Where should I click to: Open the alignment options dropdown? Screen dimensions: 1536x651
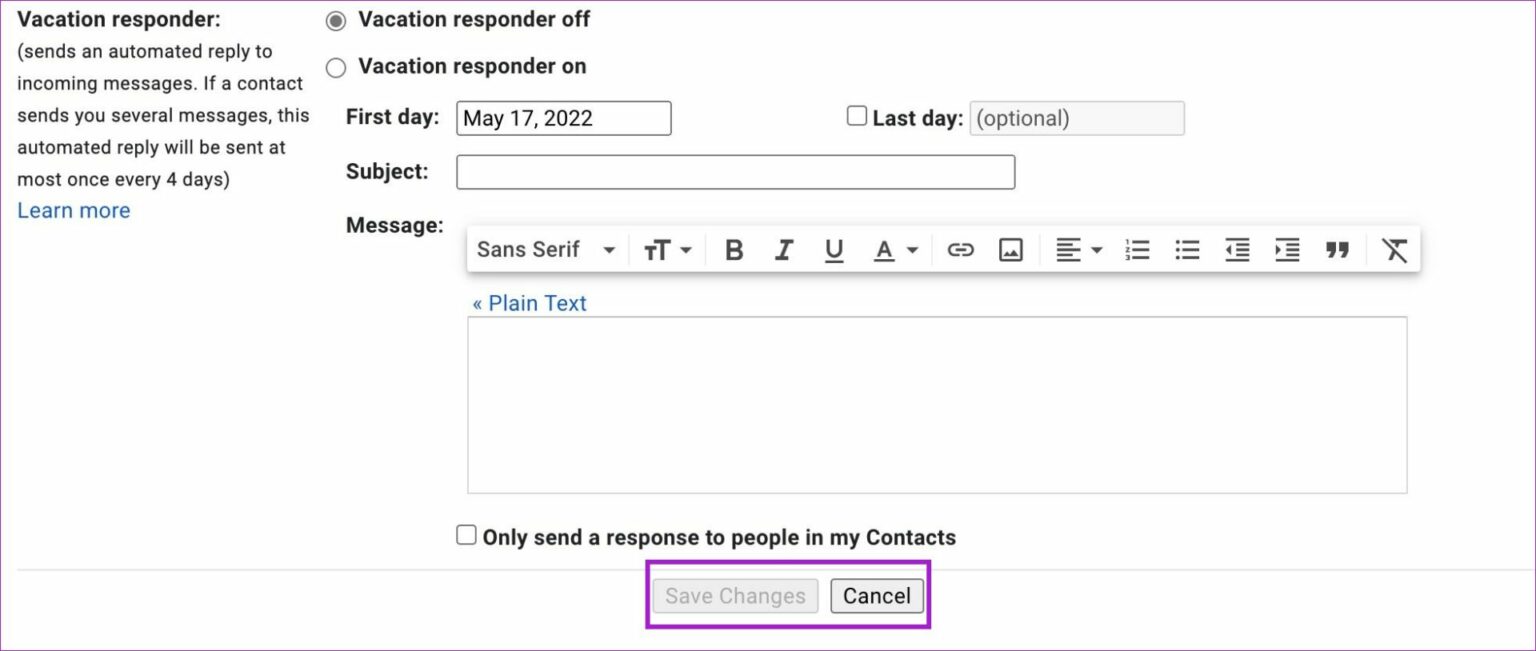pyautogui.click(x=1078, y=249)
